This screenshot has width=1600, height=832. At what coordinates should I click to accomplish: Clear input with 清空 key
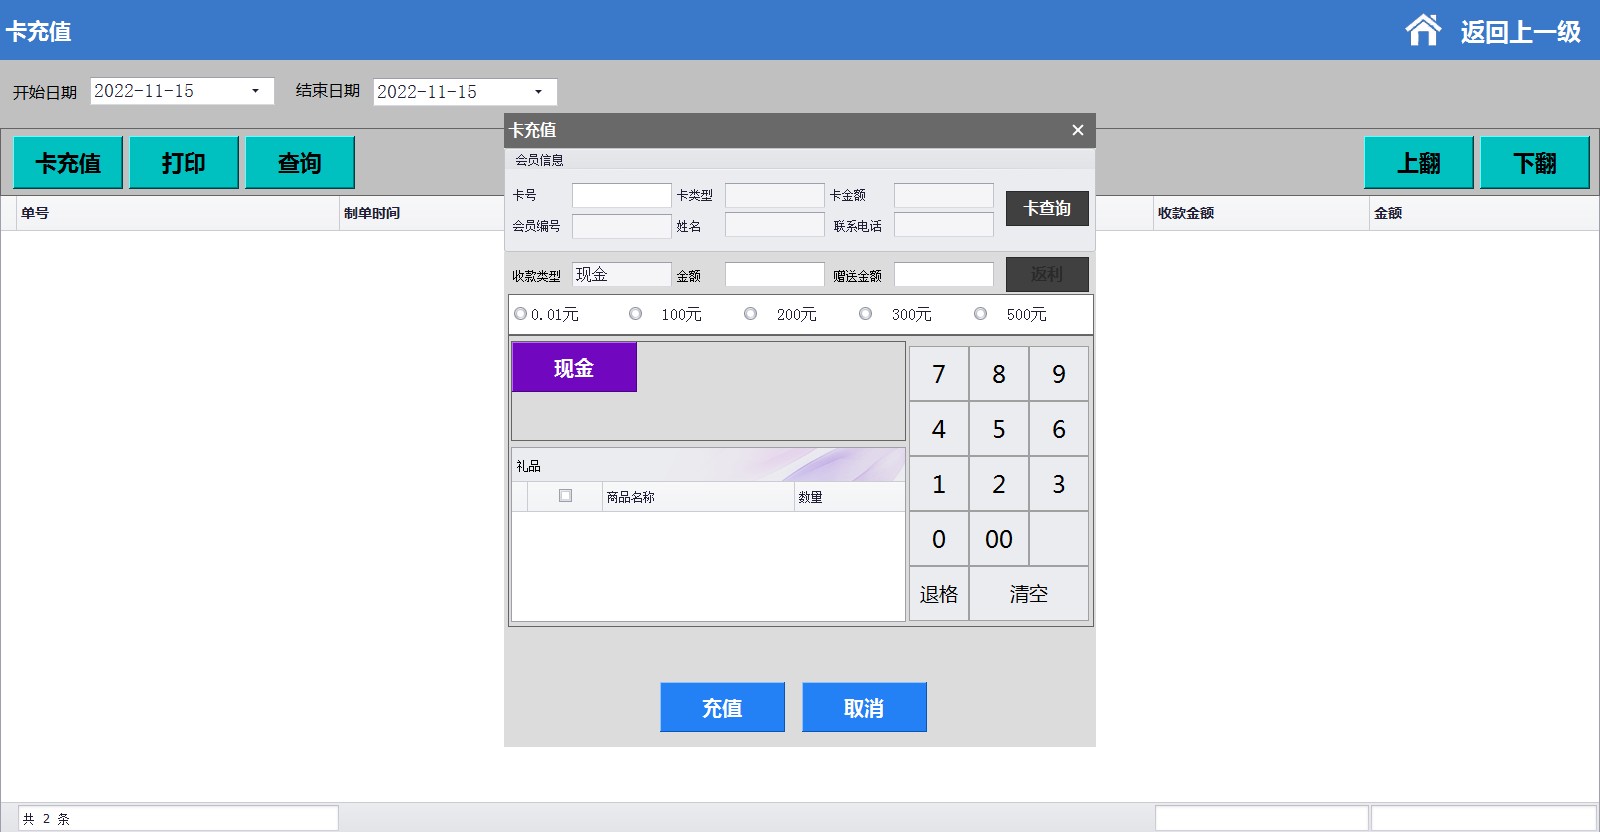tap(1028, 594)
